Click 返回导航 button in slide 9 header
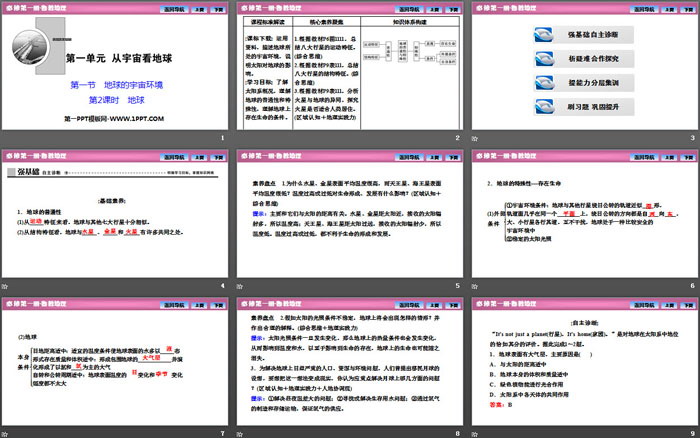Screen dimensions: 700x438 (x=645, y=305)
